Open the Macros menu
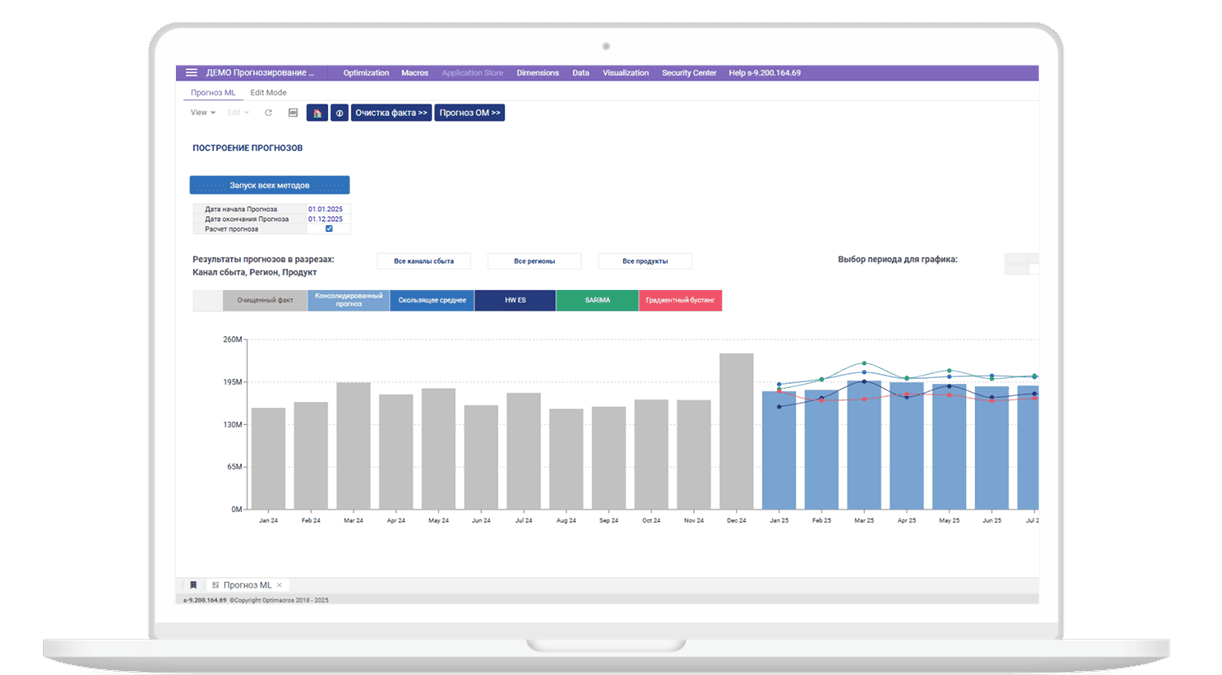The width and height of the screenshot is (1222, 675). click(x=415, y=73)
